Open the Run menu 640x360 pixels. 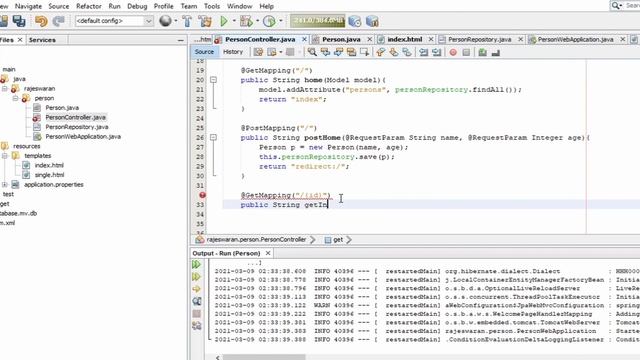[114, 6]
